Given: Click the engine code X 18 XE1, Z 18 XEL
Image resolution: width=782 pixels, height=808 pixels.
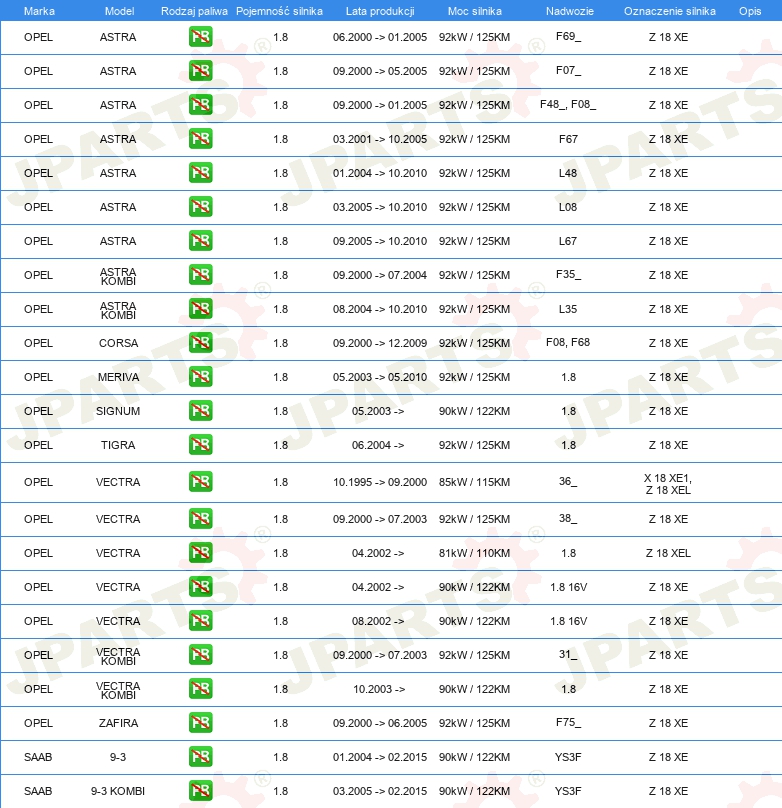Looking at the screenshot, I should pyautogui.click(x=668, y=484).
